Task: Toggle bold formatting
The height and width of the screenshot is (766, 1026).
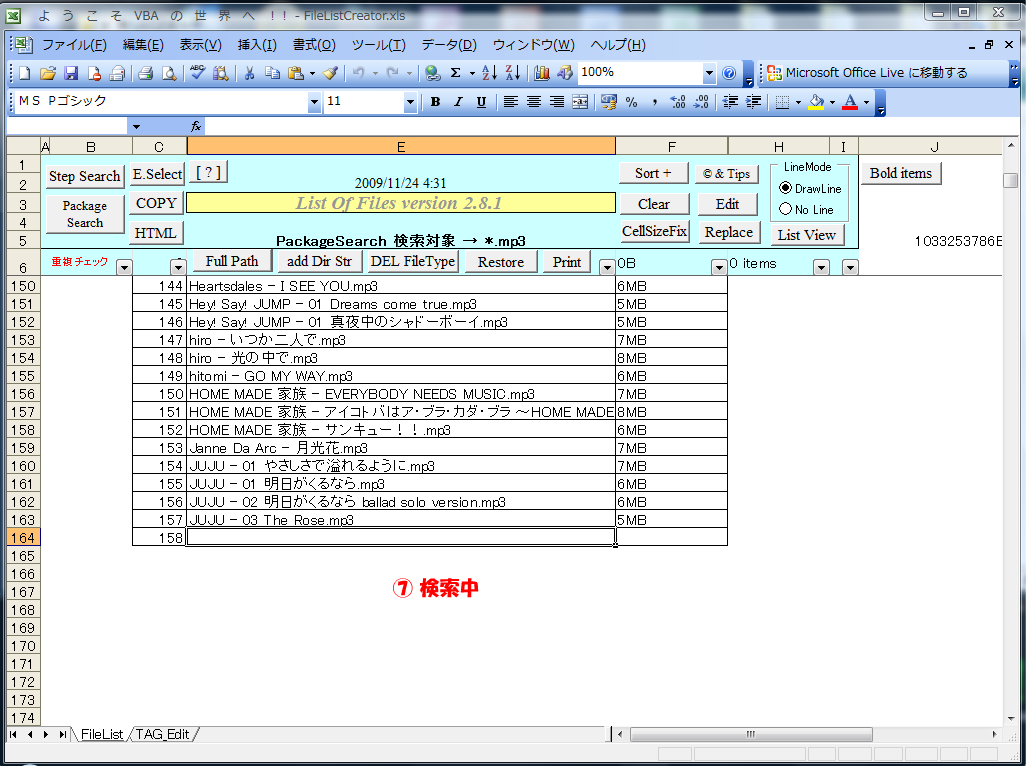Action: coord(435,102)
